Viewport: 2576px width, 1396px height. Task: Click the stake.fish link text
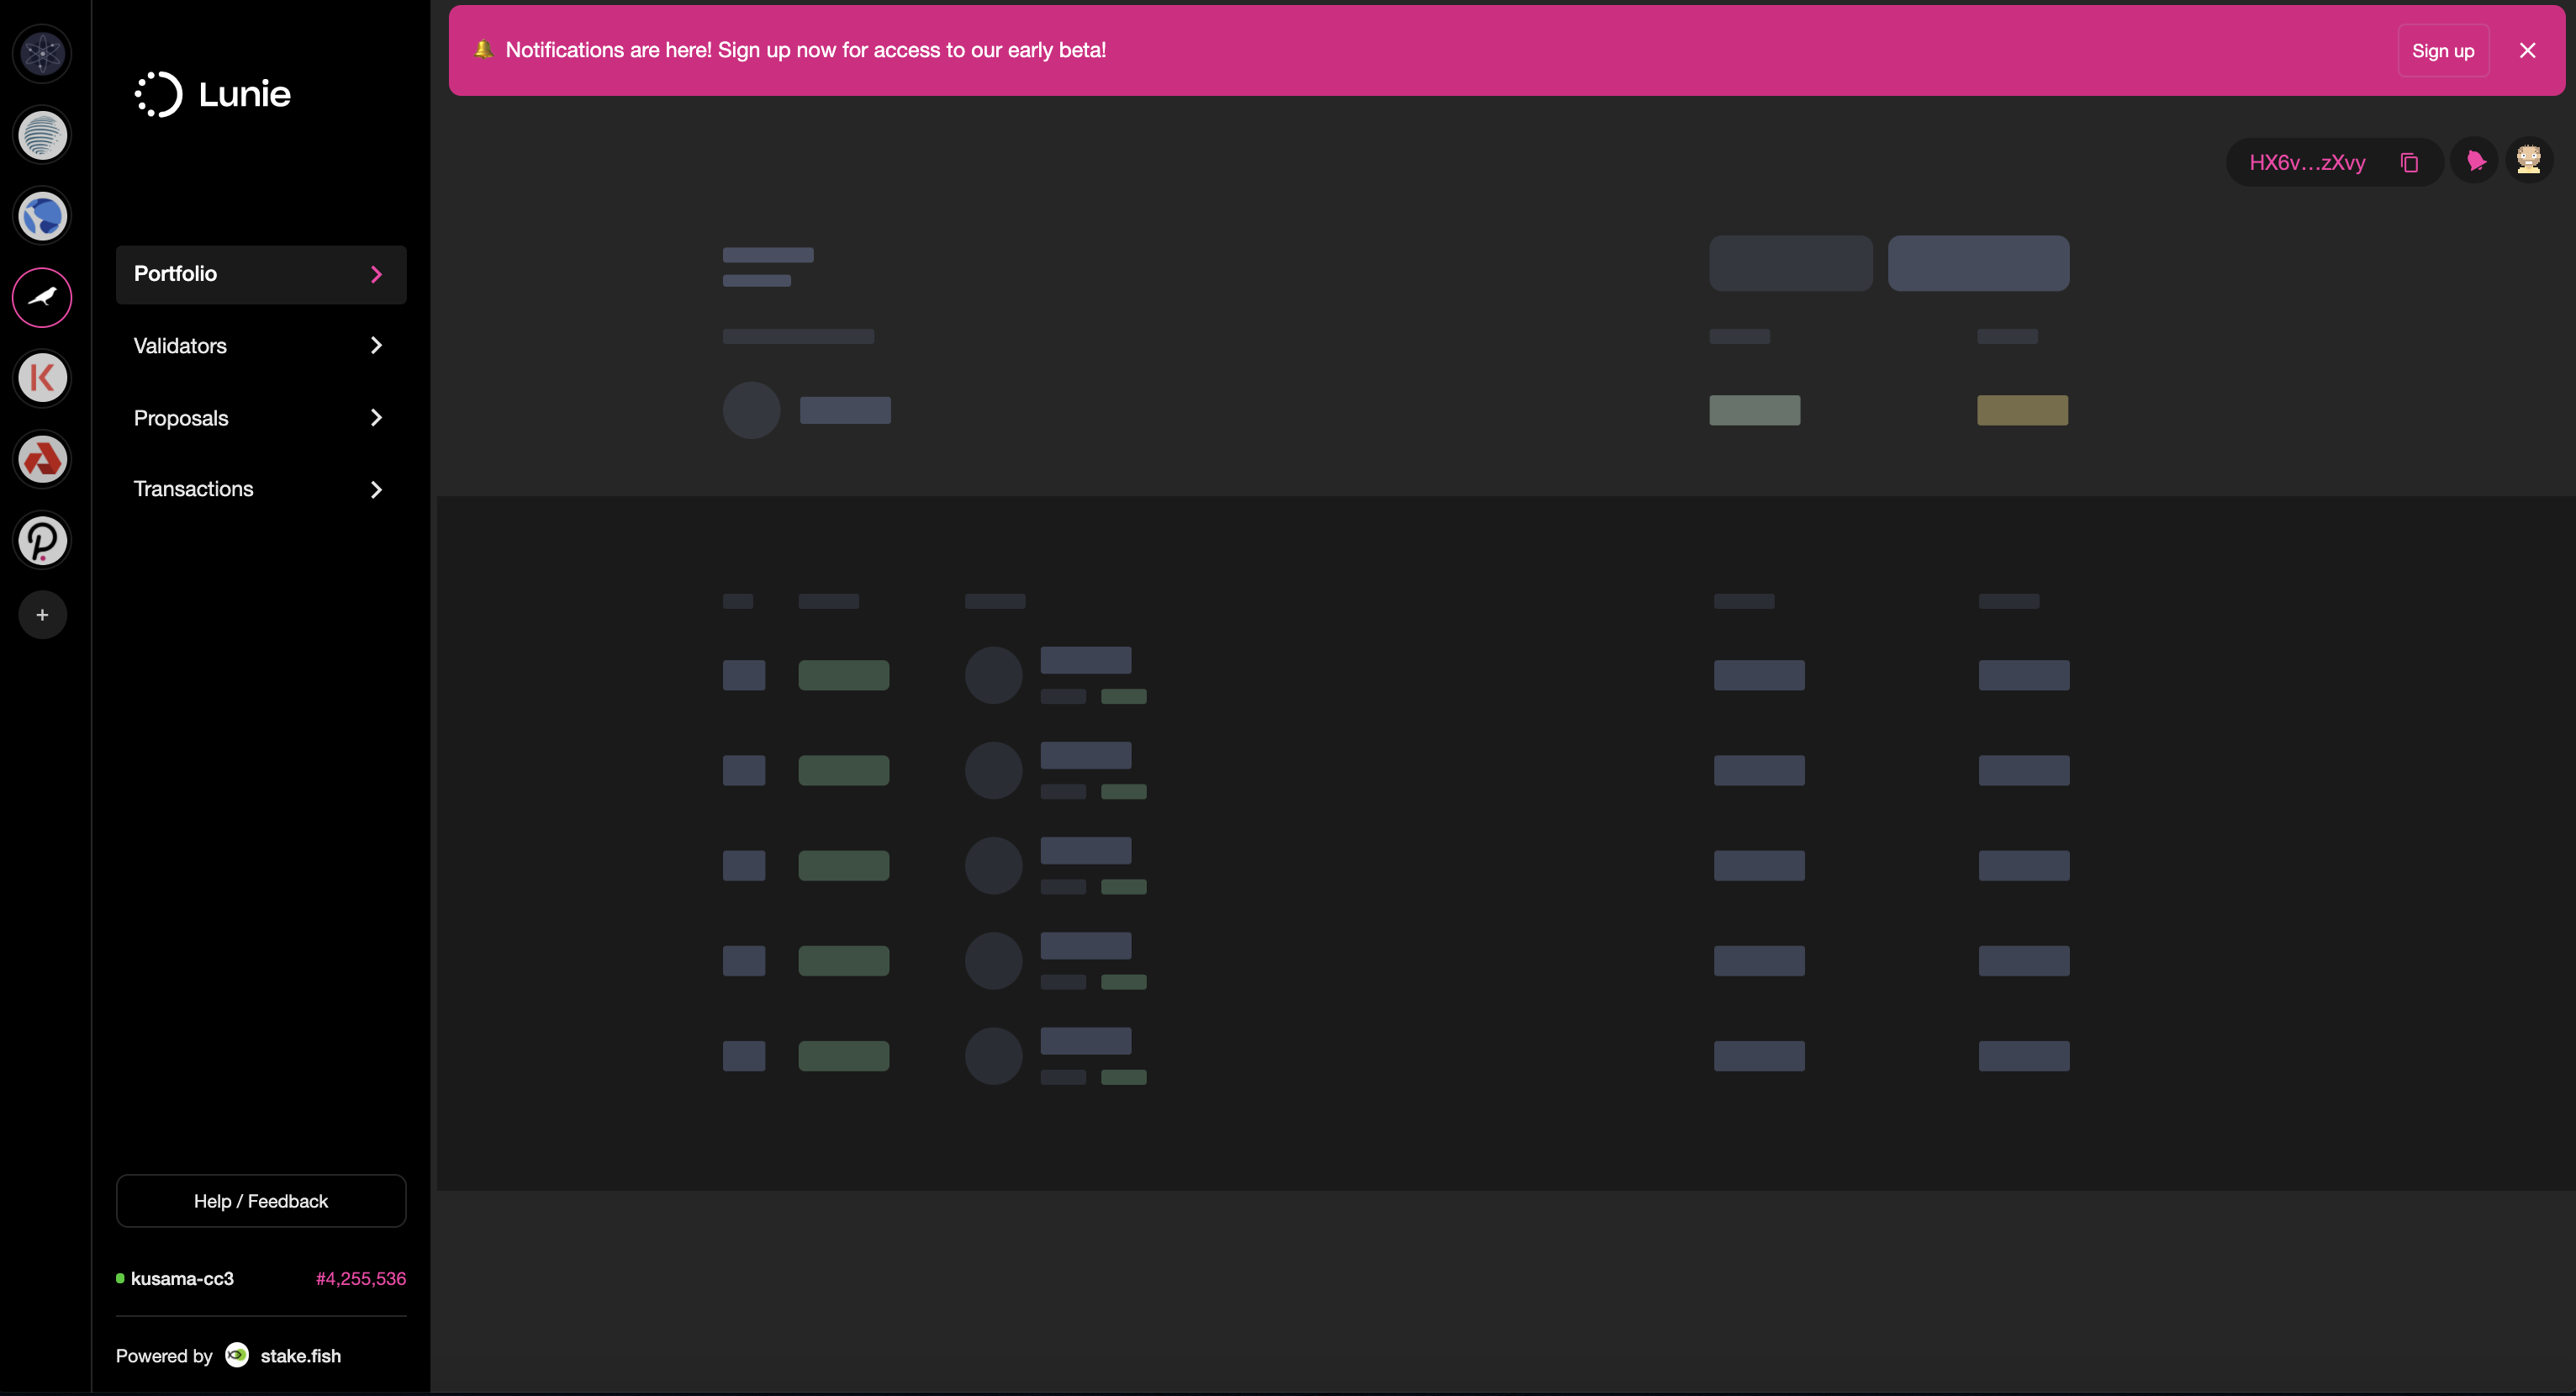[x=301, y=1356]
